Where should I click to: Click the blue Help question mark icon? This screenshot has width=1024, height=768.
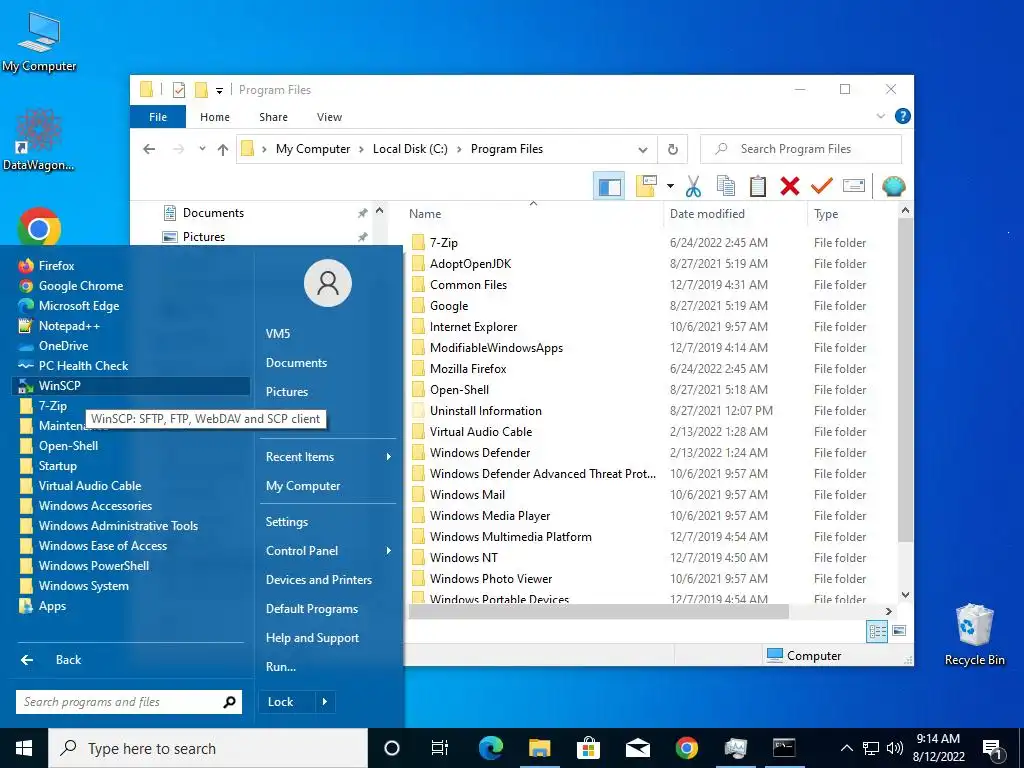click(x=903, y=116)
